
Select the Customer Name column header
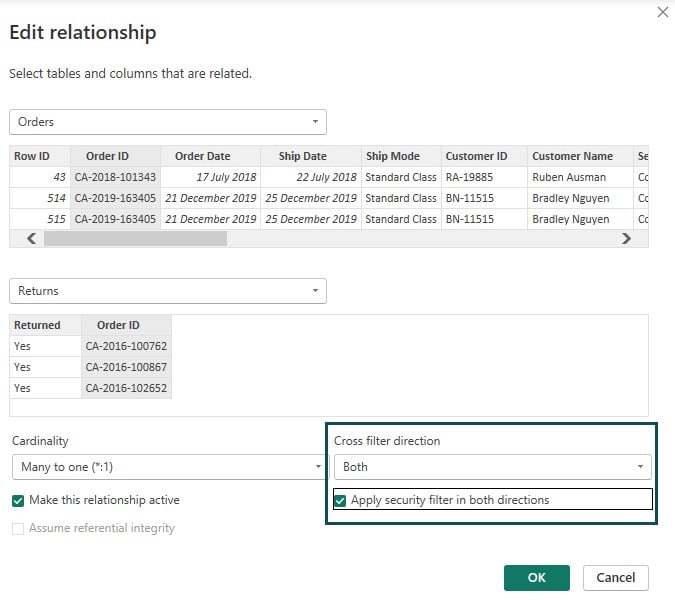pyautogui.click(x=580, y=156)
